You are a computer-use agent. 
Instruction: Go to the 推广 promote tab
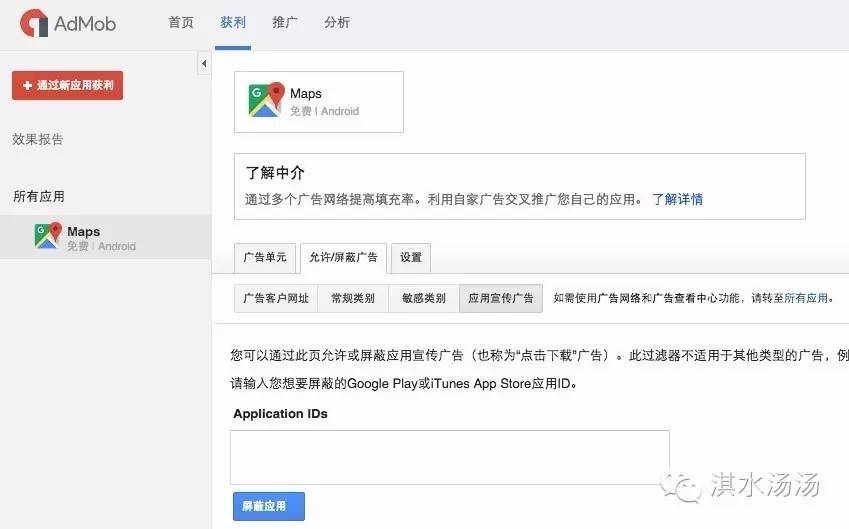285,23
